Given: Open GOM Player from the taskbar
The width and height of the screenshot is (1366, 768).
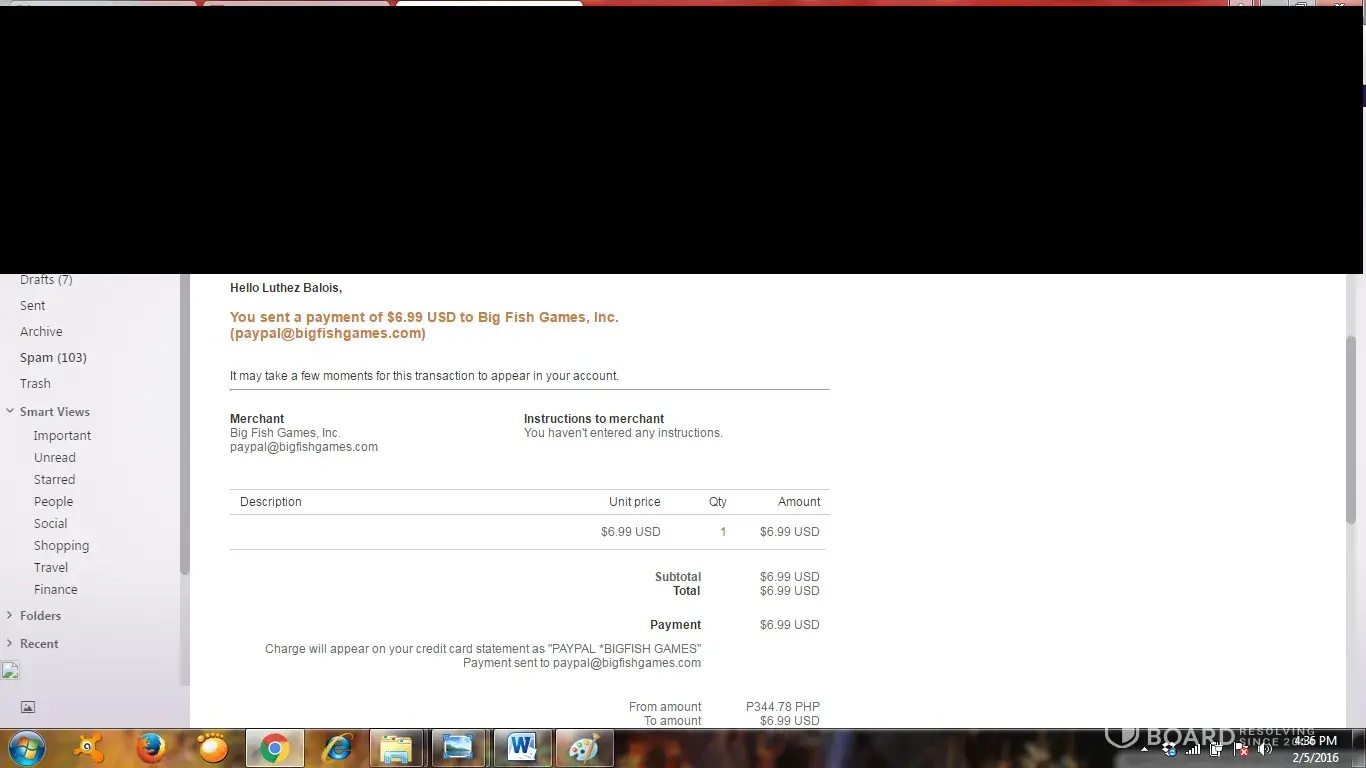Looking at the screenshot, I should pyautogui.click(x=213, y=748).
